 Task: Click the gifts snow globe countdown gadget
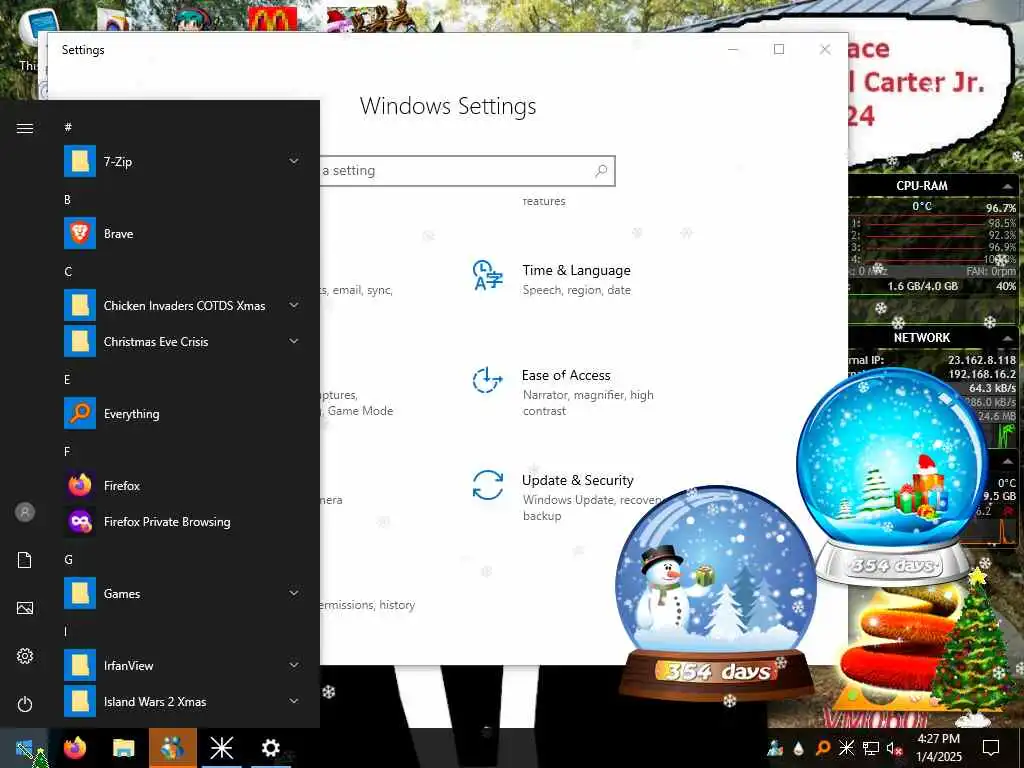click(892, 477)
